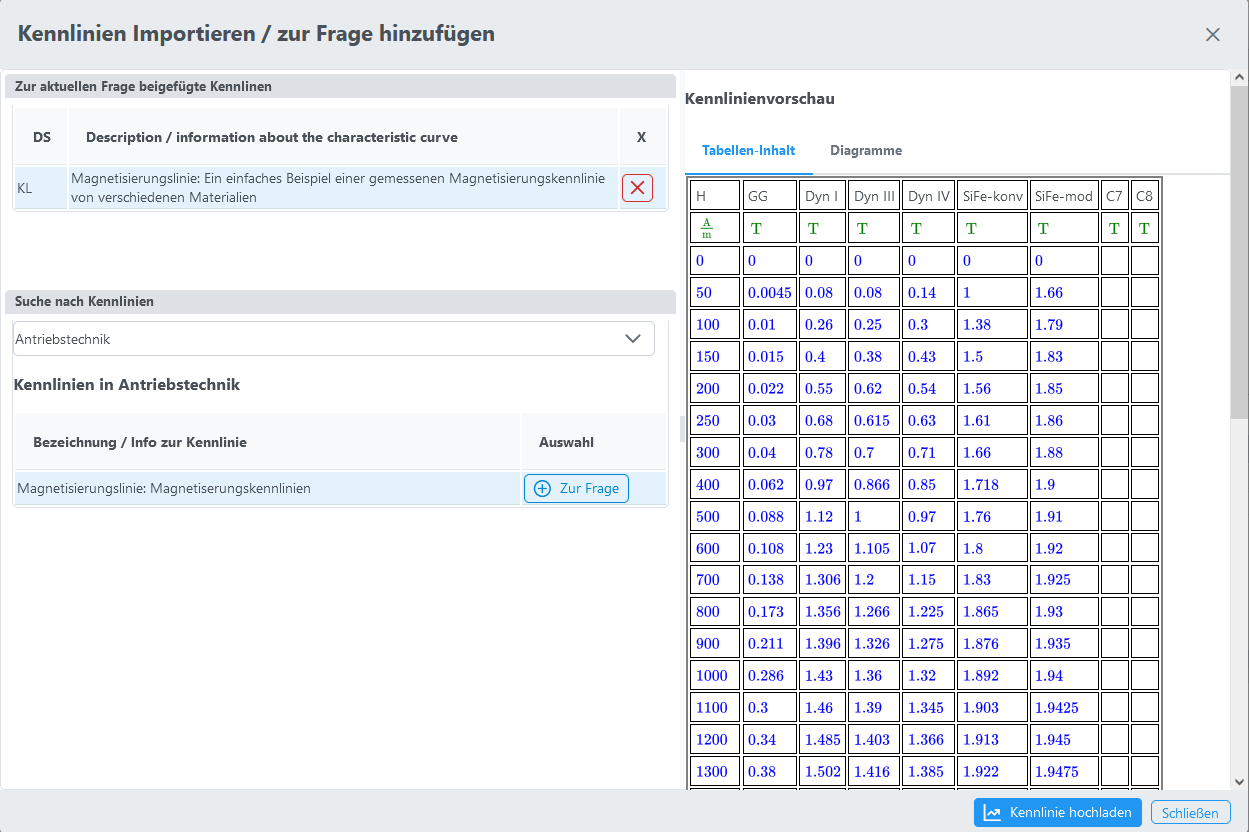Click the empty C7 cell in row 50
The width and height of the screenshot is (1249, 832).
point(1114,293)
